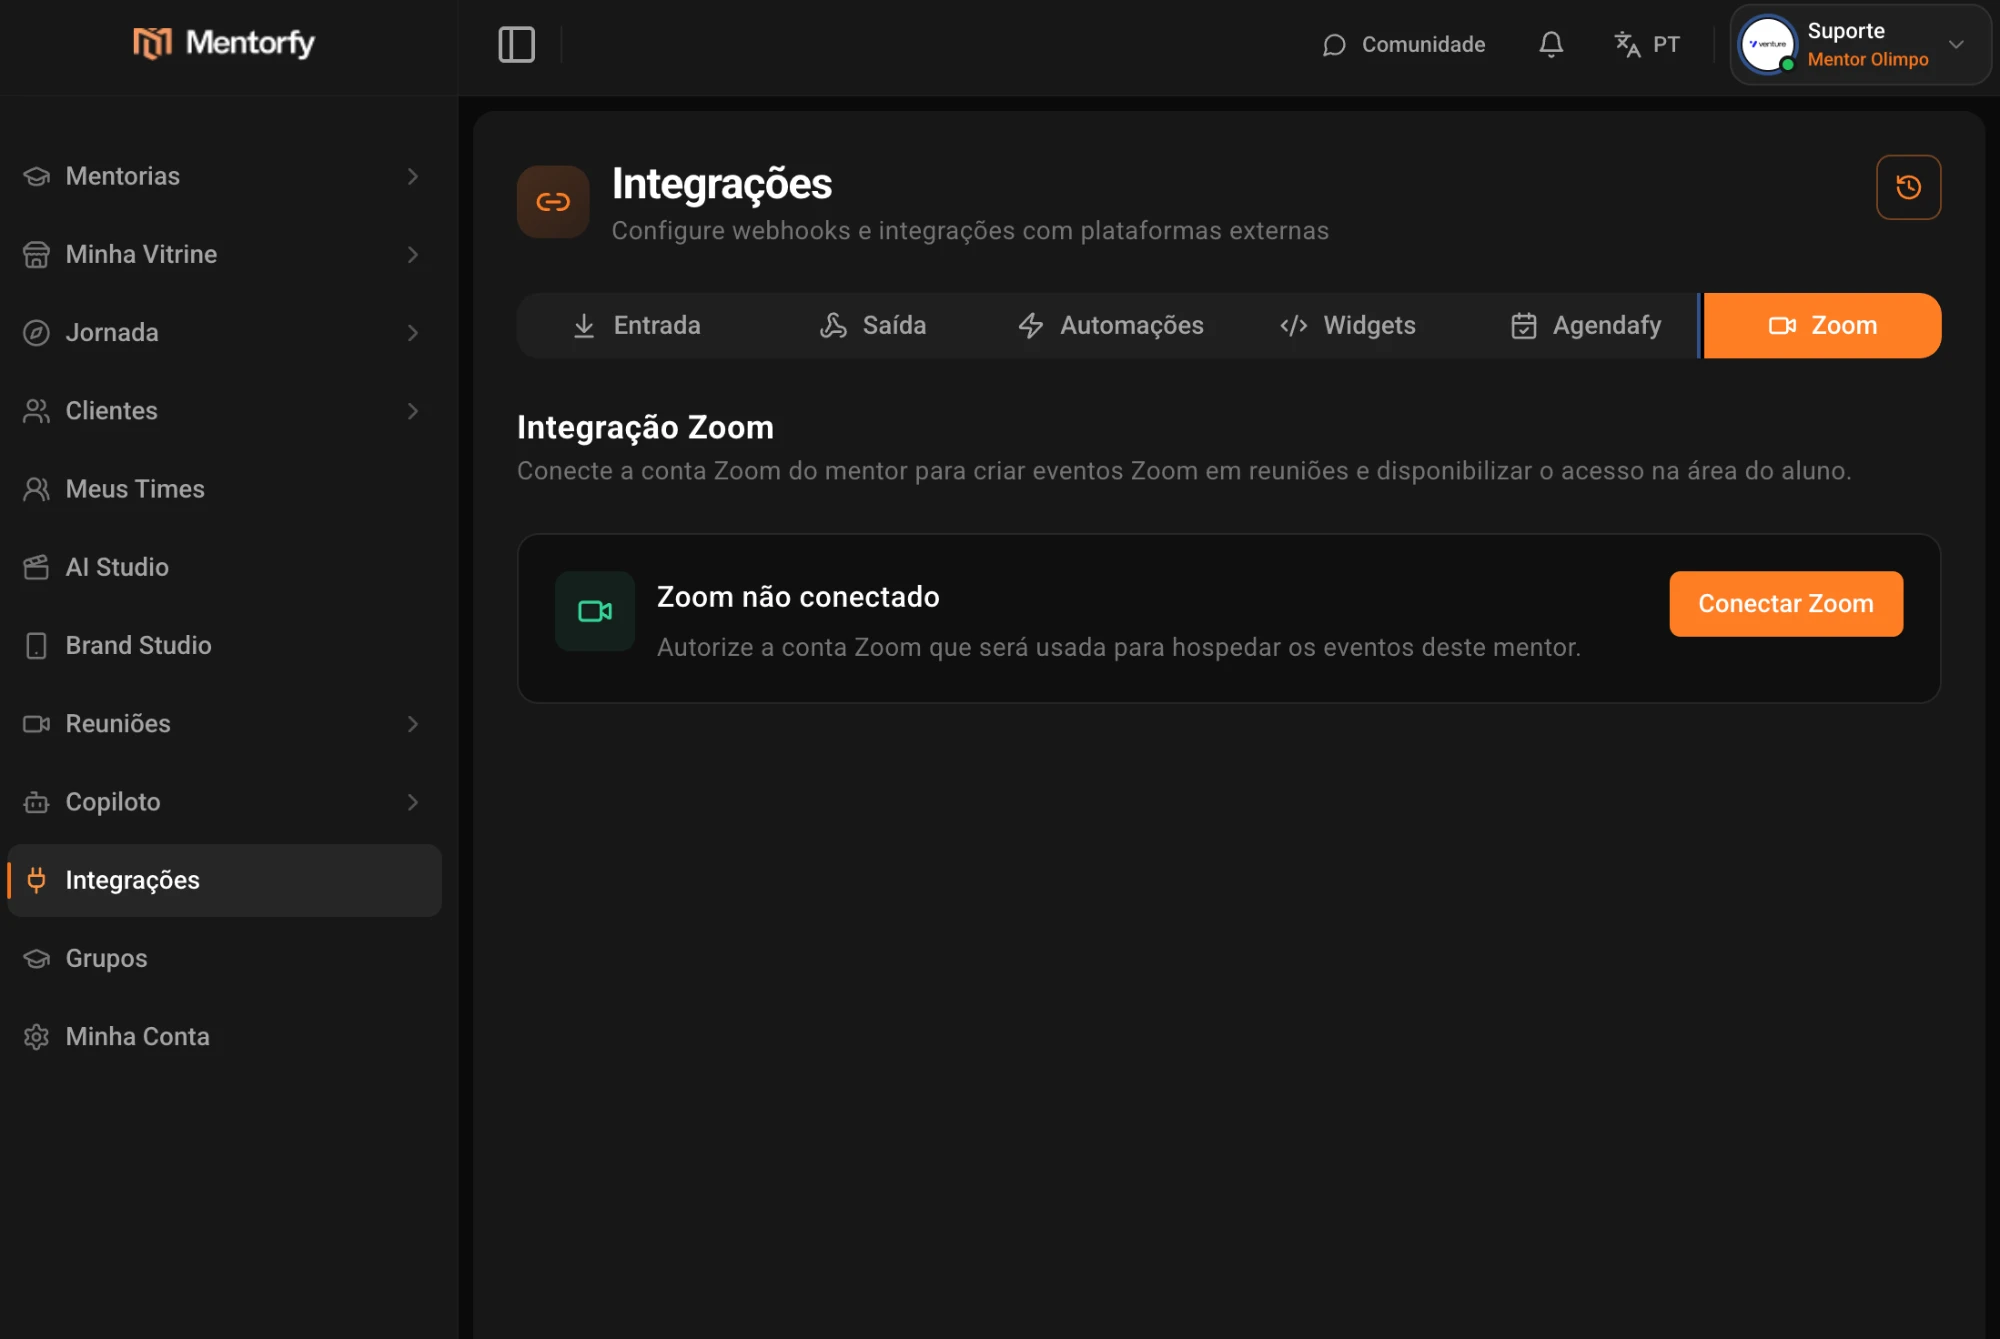Image resolution: width=2000 pixels, height=1339 pixels.
Task: Click the Copiloto robot icon
Action: (36, 802)
